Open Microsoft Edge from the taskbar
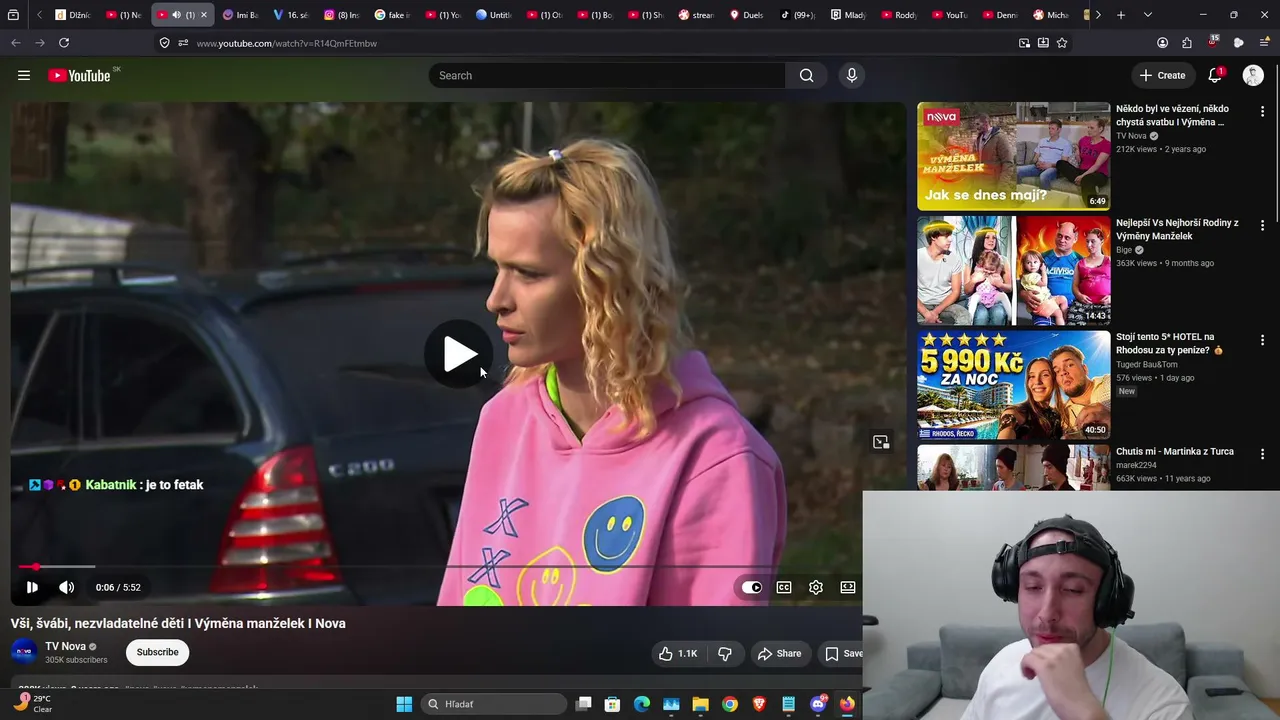This screenshot has height=720, width=1280. click(642, 704)
